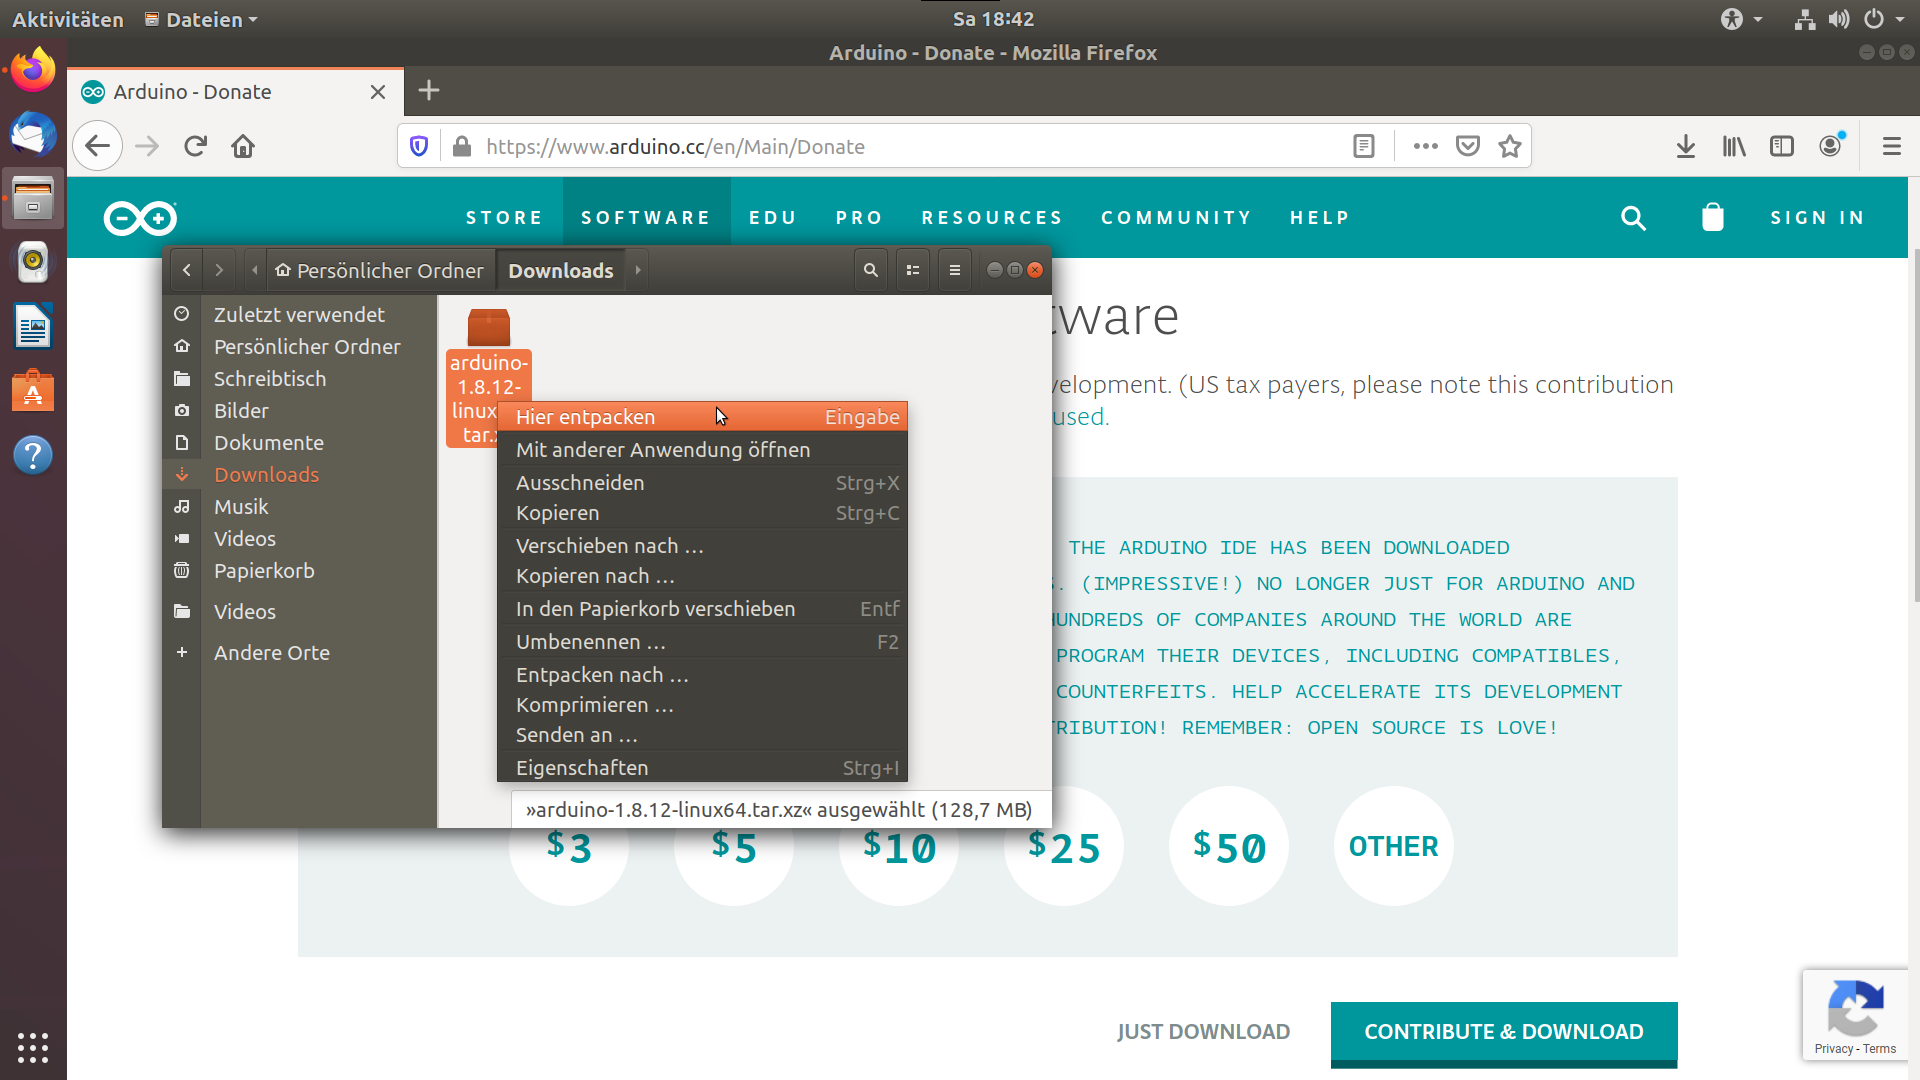Open Firefox hamburger menu
Image resolution: width=1920 pixels, height=1080 pixels.
(1891, 147)
